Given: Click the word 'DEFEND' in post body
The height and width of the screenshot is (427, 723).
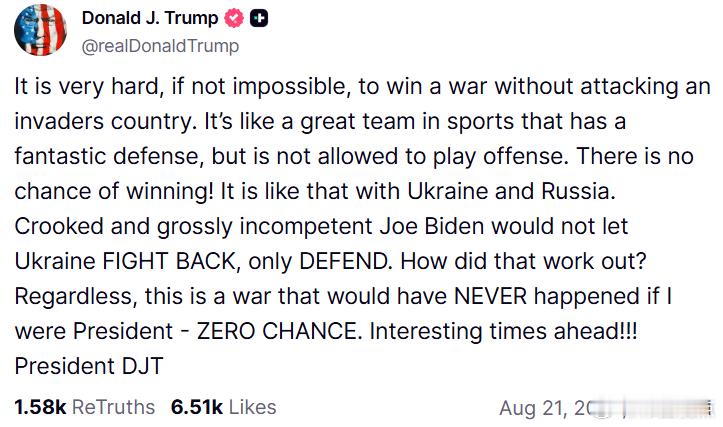Looking at the screenshot, I should click(x=344, y=261).
